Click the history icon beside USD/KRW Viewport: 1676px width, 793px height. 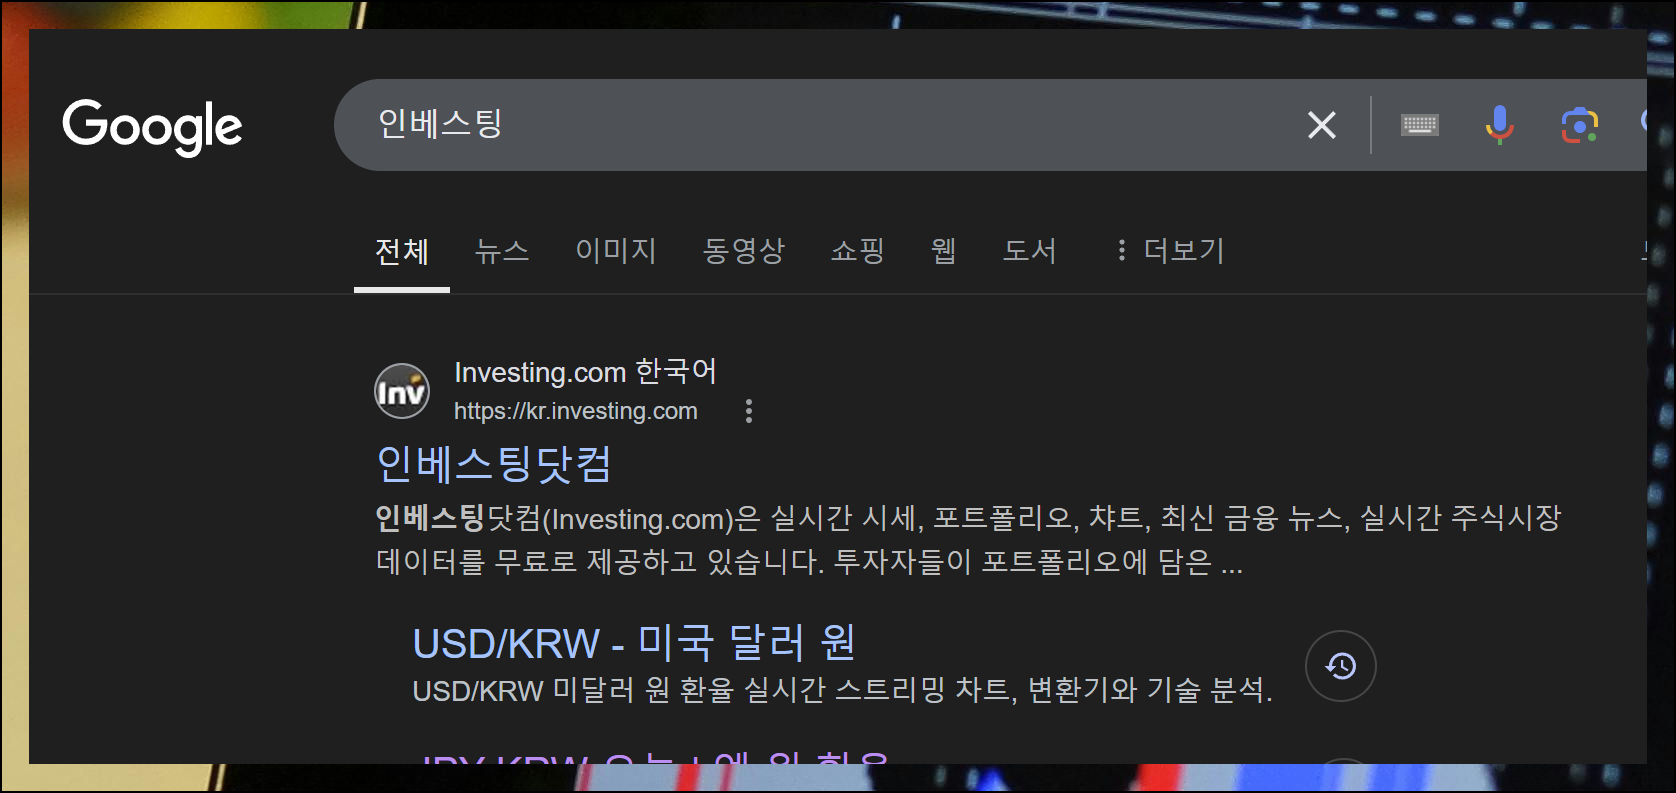(1341, 666)
